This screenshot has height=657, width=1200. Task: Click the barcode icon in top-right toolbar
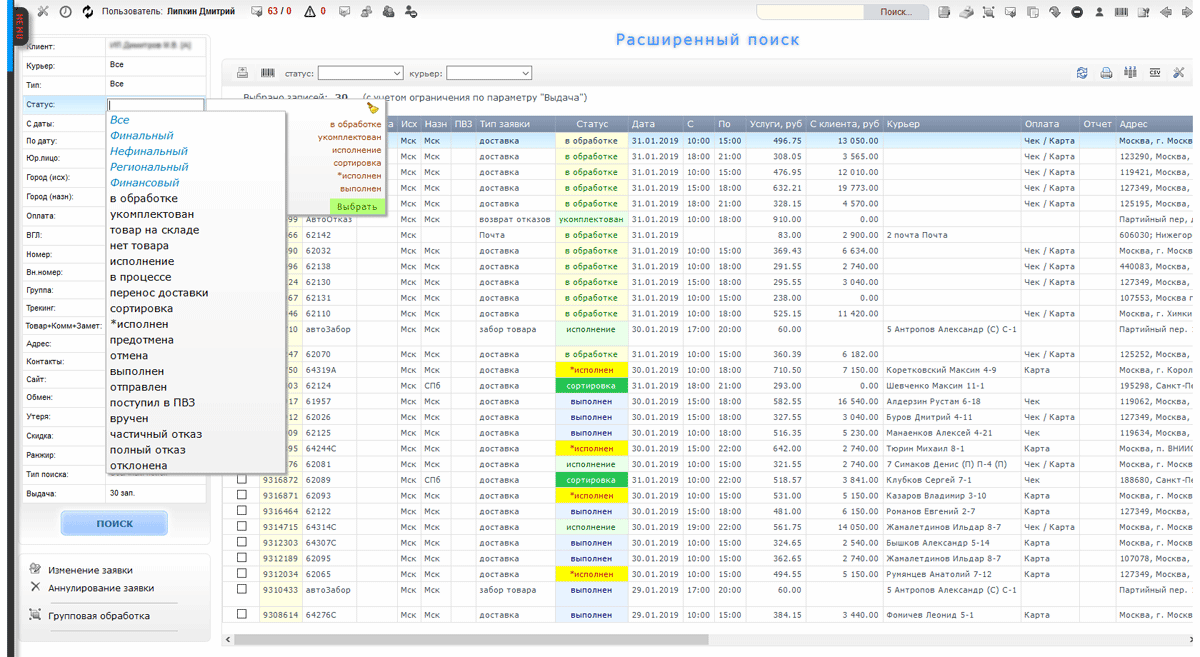click(1121, 12)
